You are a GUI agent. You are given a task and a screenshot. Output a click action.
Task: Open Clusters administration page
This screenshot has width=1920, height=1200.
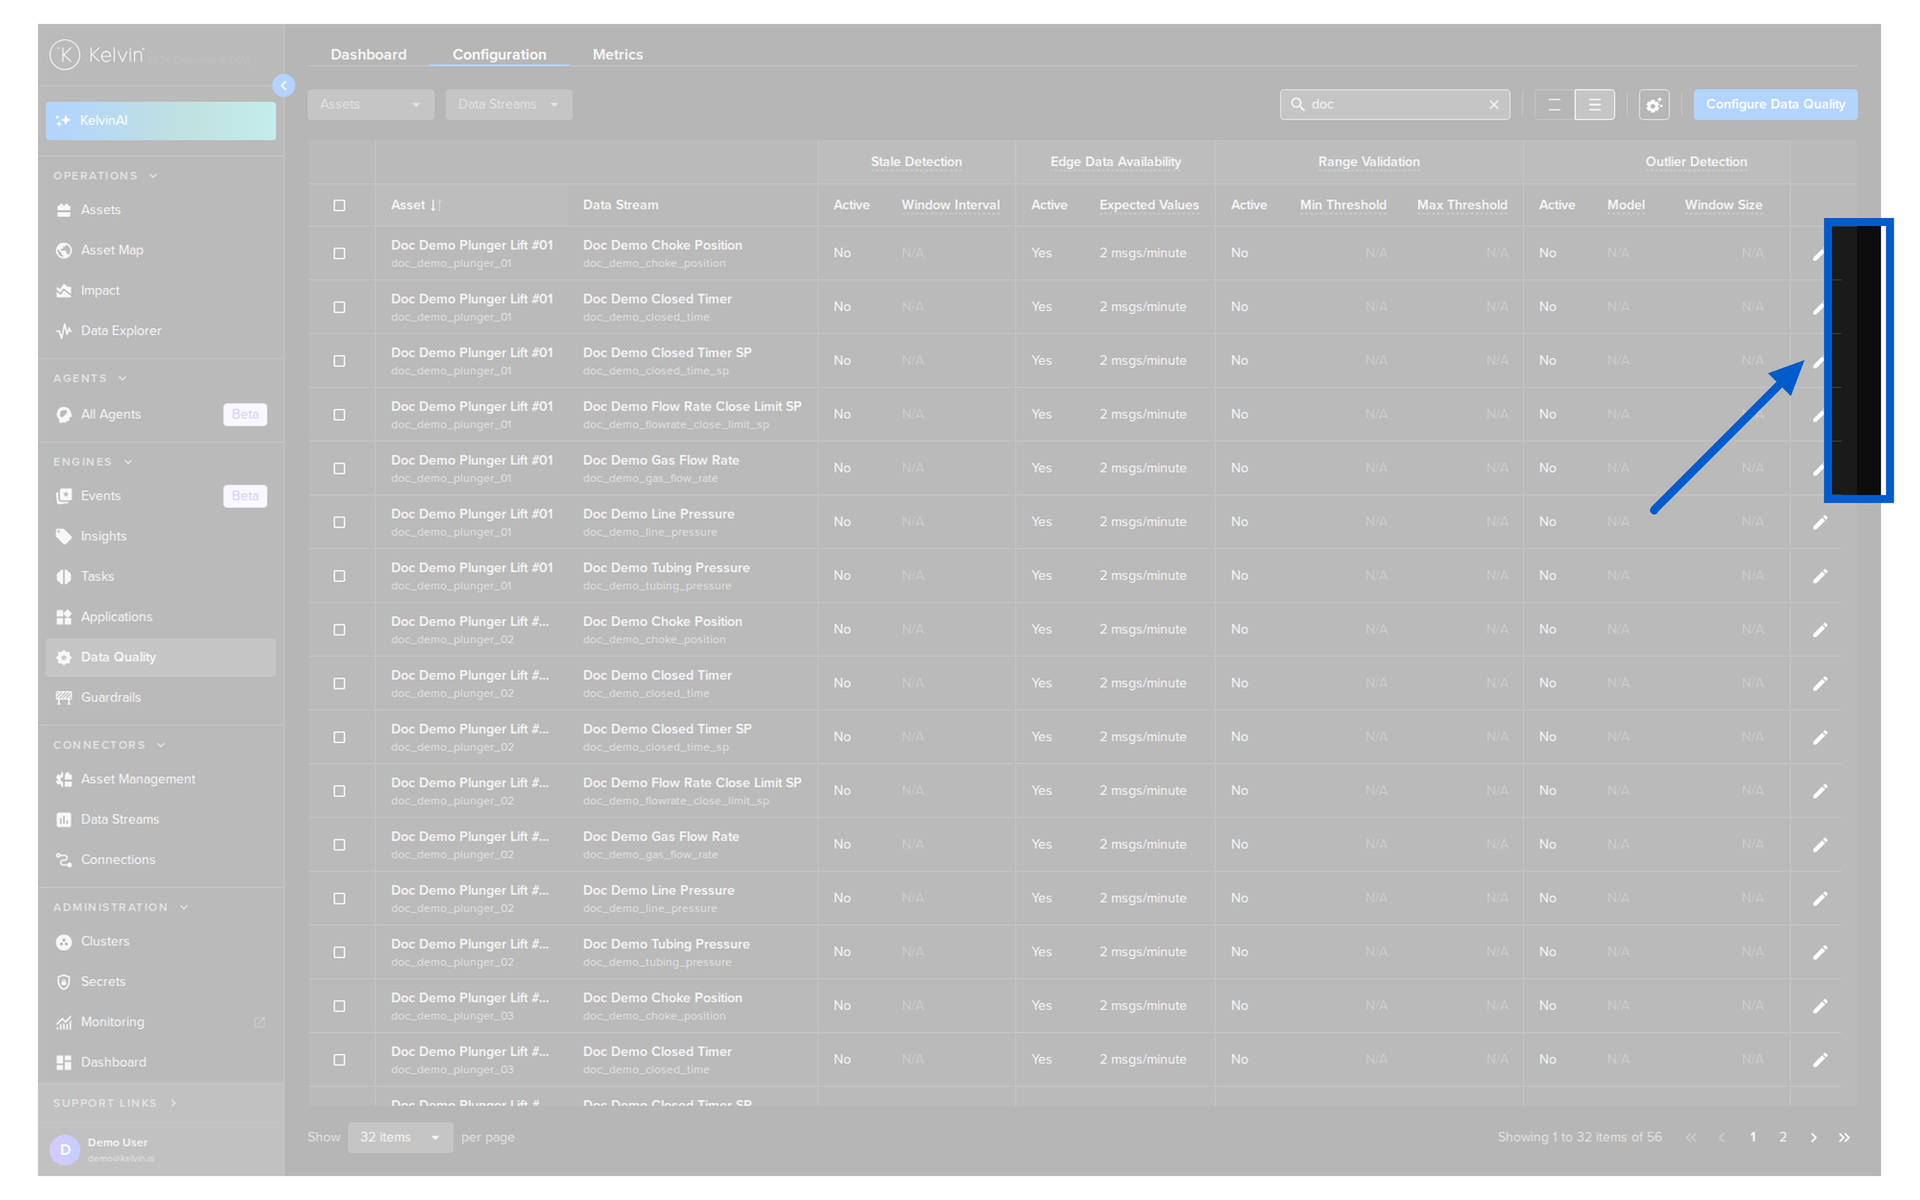(160, 942)
